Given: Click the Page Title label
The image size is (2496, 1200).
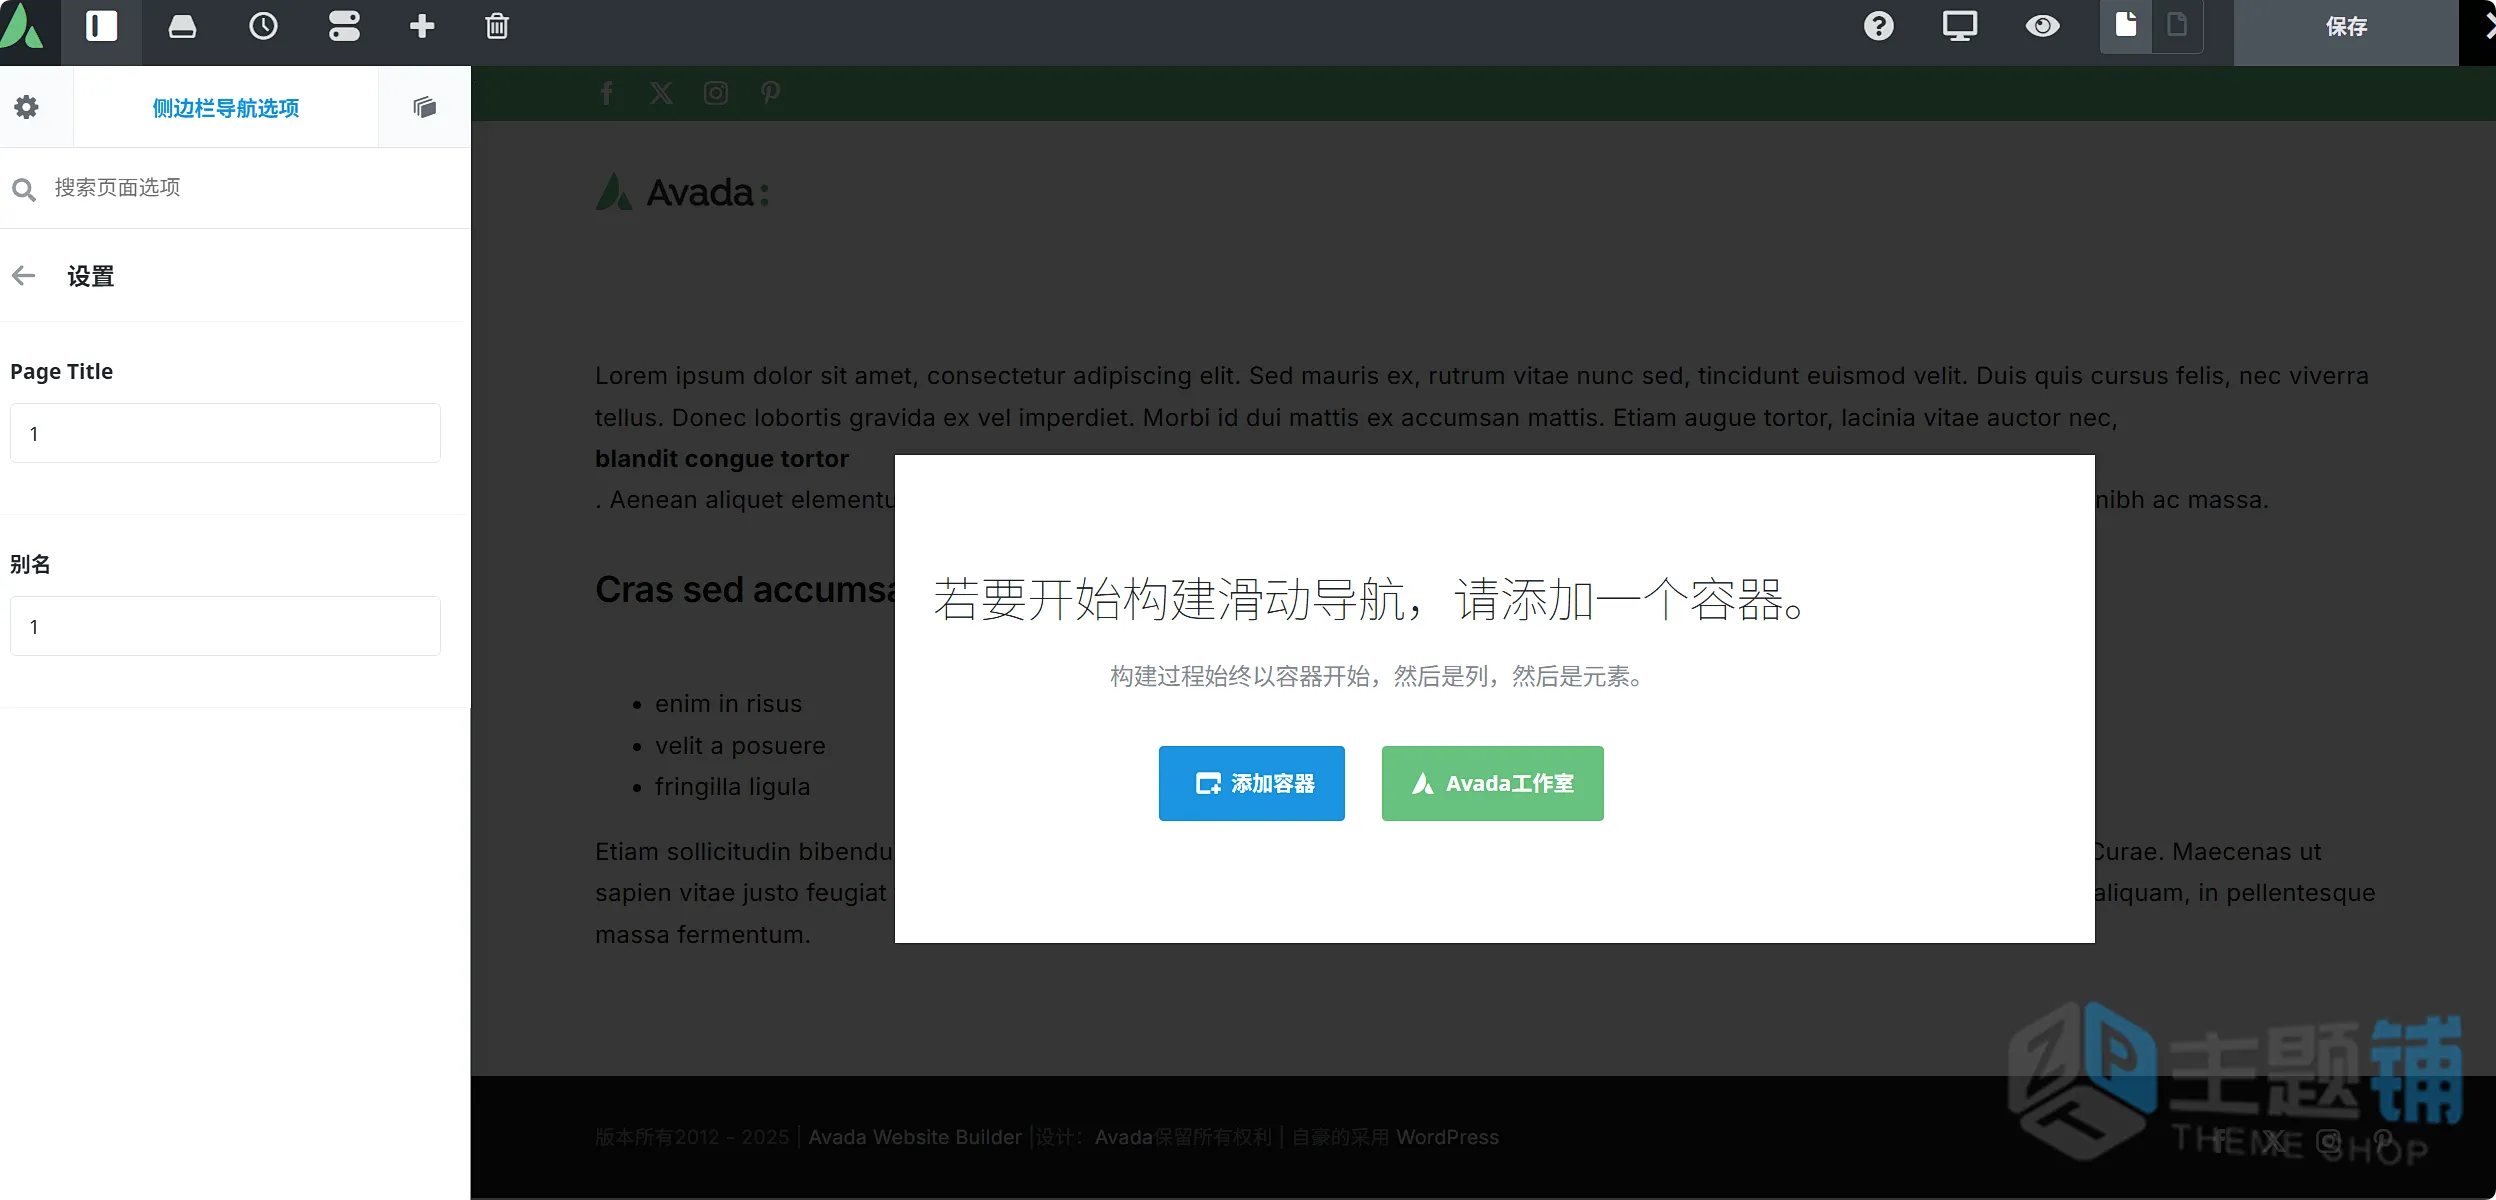Looking at the screenshot, I should tap(62, 371).
